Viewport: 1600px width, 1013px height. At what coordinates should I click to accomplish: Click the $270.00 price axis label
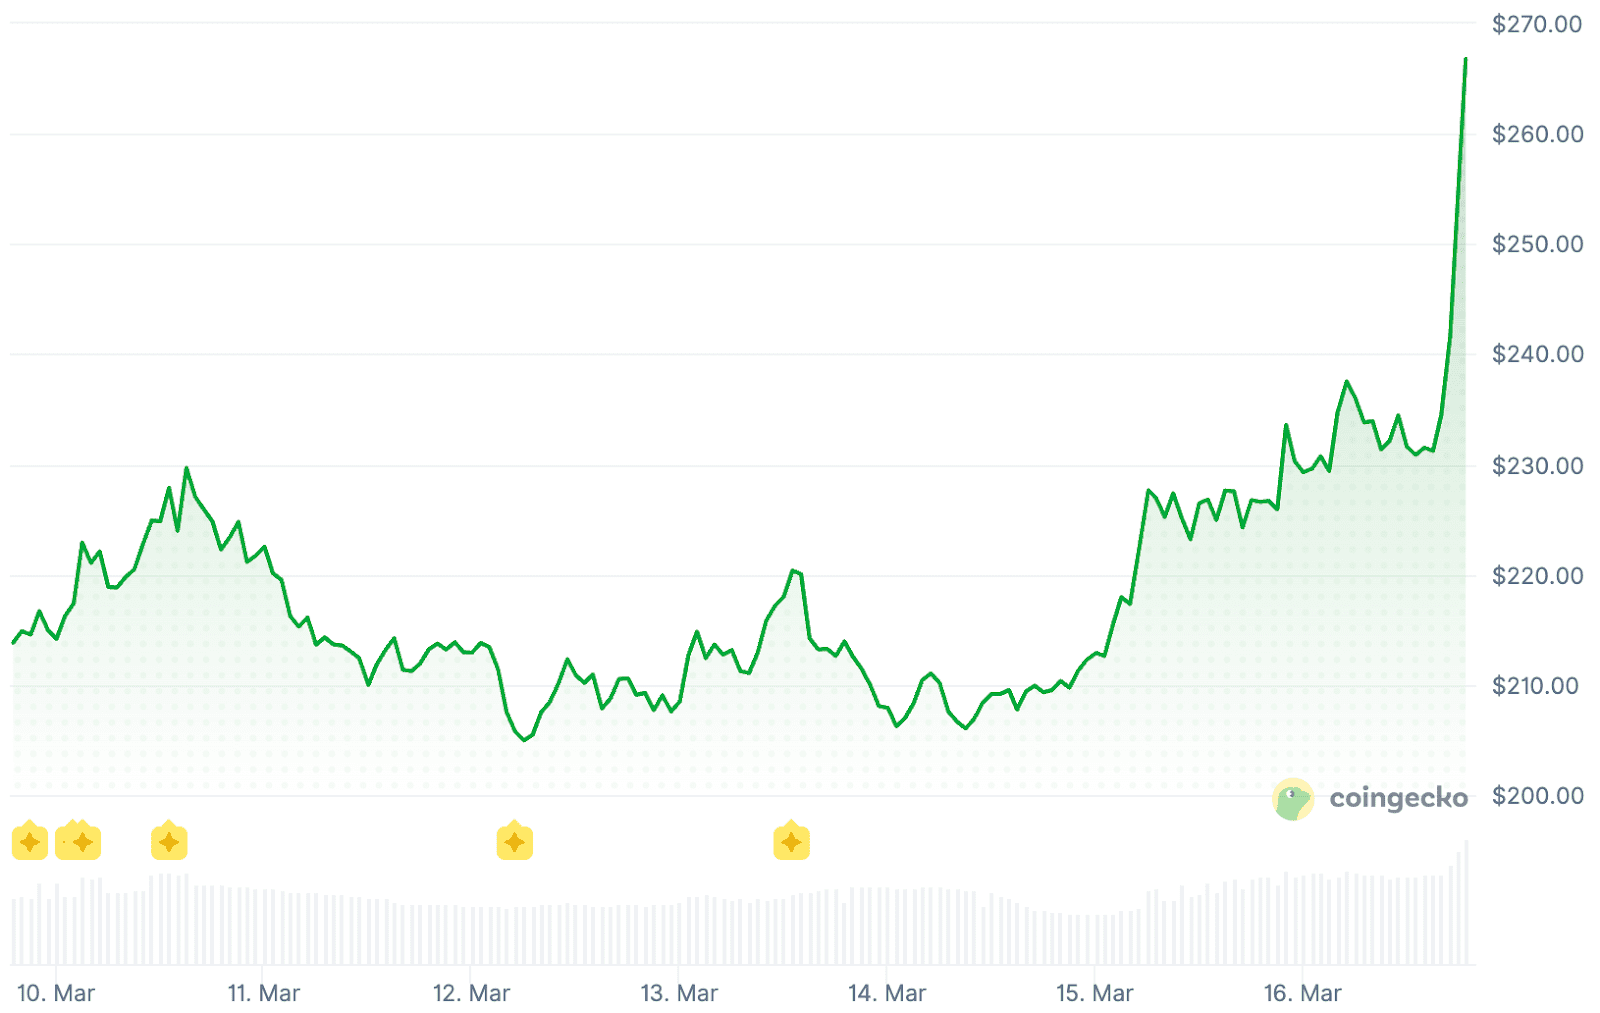(1537, 24)
